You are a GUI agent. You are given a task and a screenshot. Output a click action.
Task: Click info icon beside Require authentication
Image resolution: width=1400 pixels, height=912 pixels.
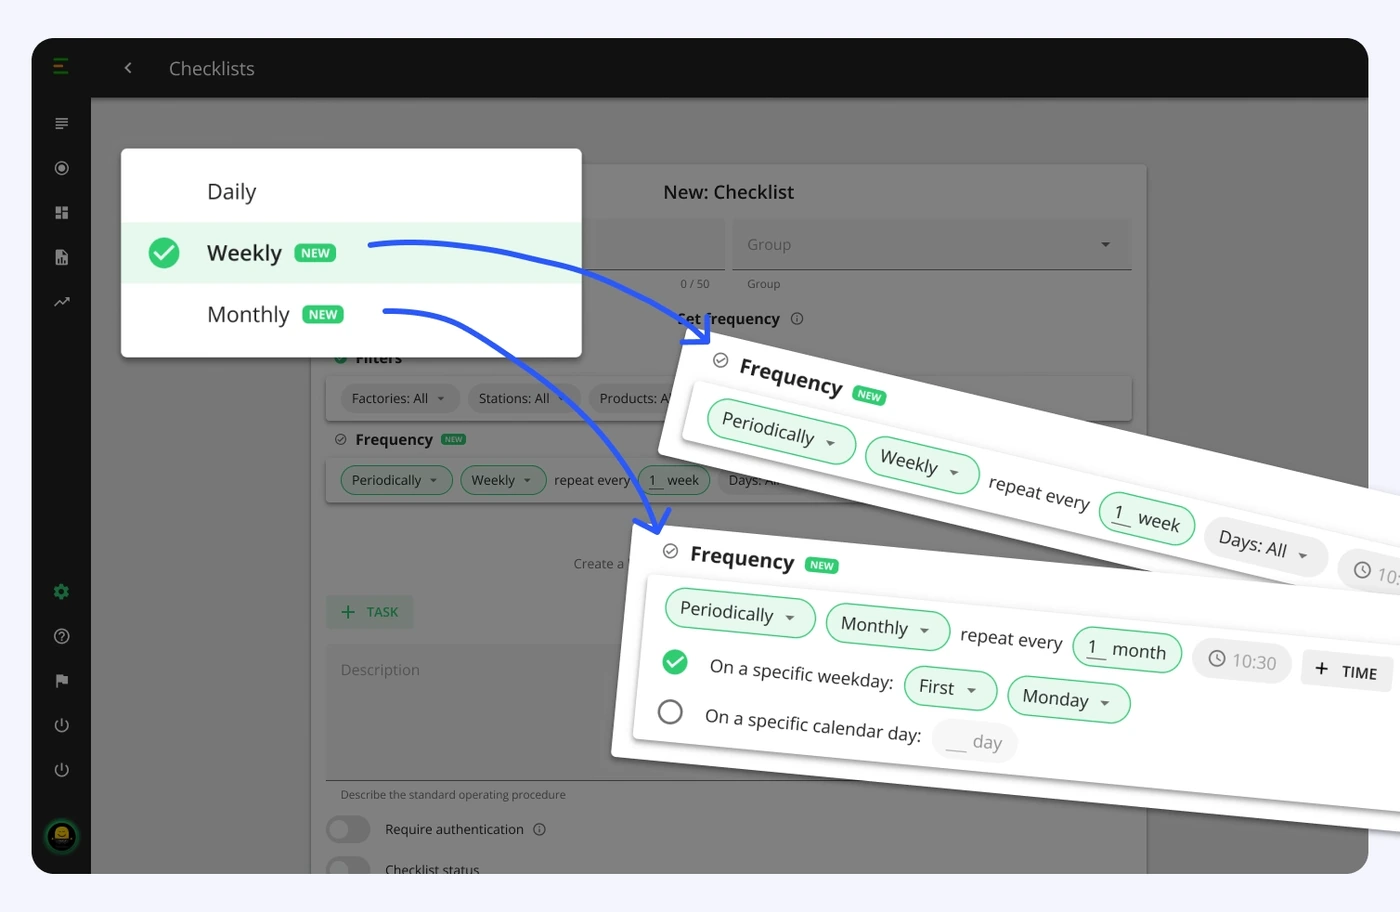[x=539, y=829]
